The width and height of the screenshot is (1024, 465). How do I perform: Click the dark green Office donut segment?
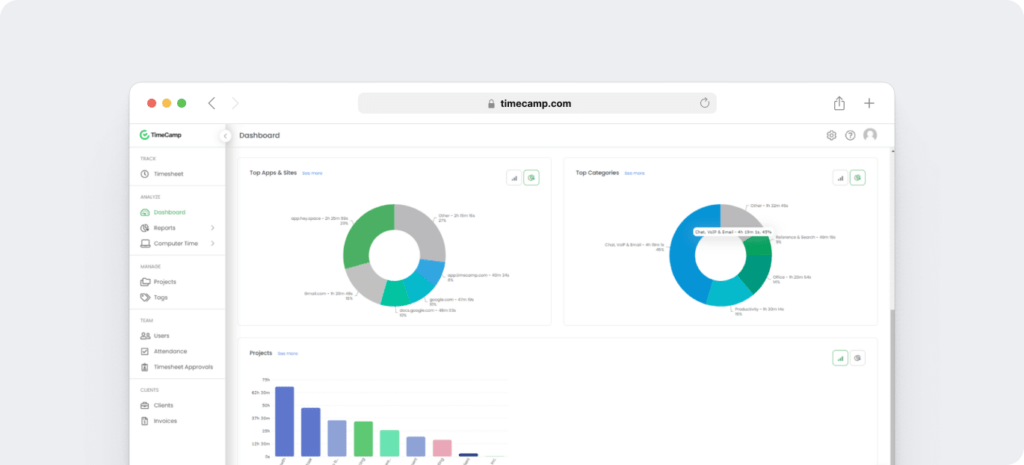759,273
